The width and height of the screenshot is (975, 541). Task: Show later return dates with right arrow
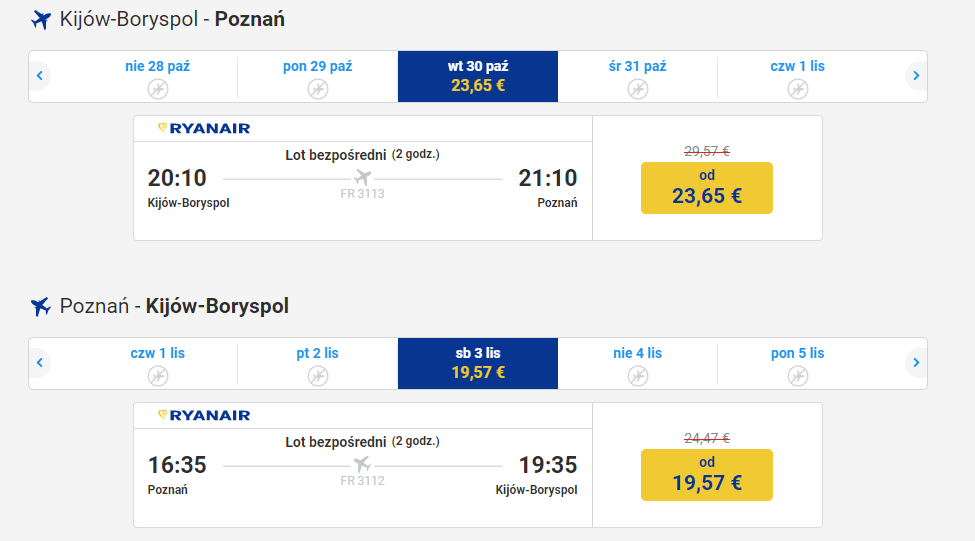[x=916, y=363]
